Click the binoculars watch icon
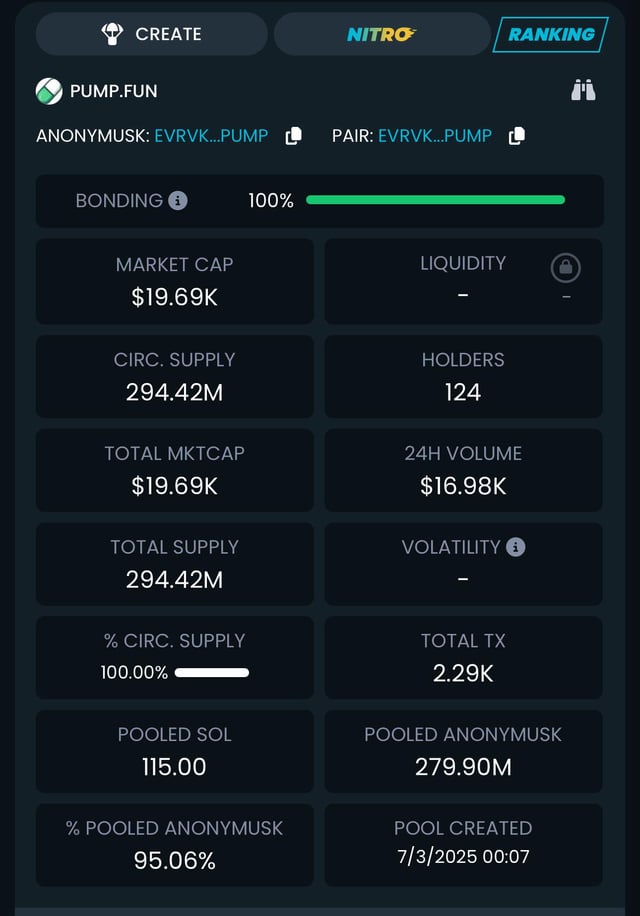 click(x=584, y=91)
